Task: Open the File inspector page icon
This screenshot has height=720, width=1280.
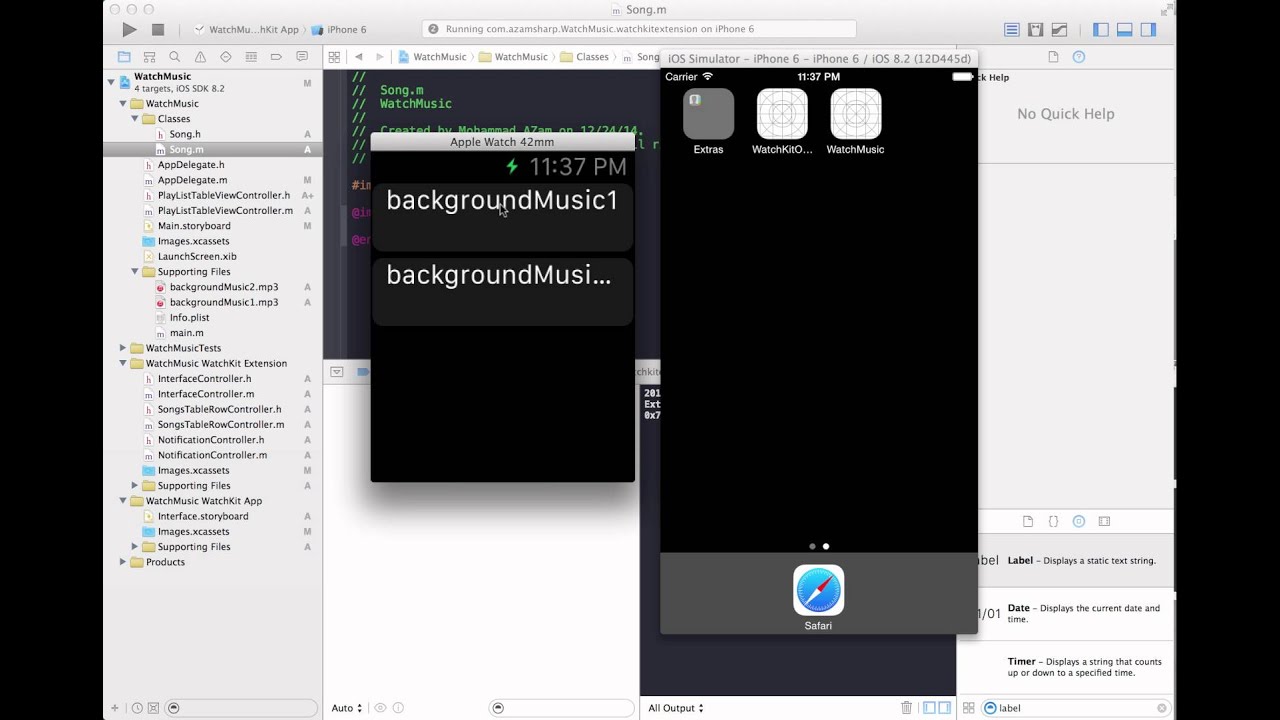Action: 1053,57
